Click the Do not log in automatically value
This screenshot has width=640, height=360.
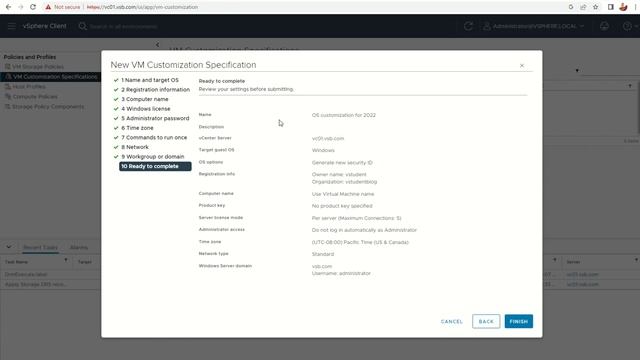364,230
